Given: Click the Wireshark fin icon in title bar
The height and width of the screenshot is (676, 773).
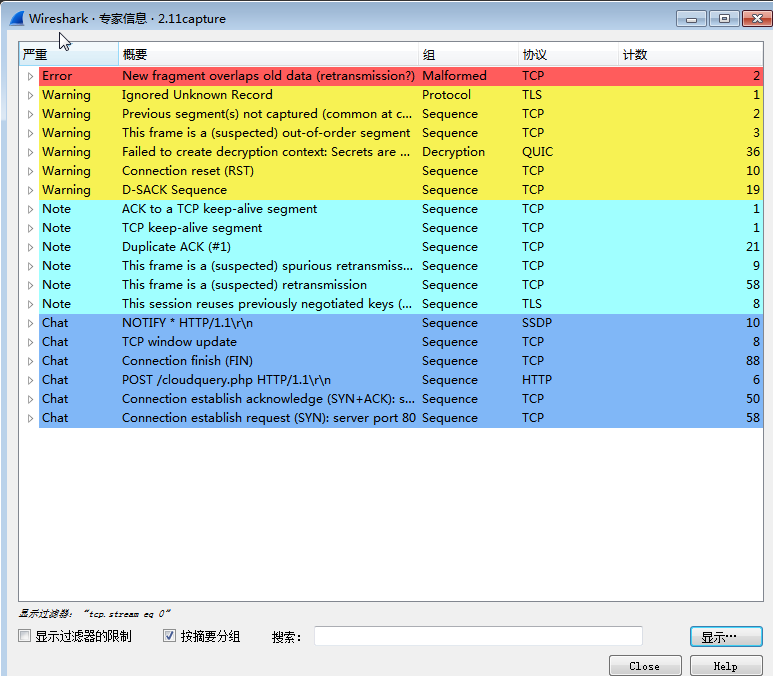Looking at the screenshot, I should [x=17, y=19].
